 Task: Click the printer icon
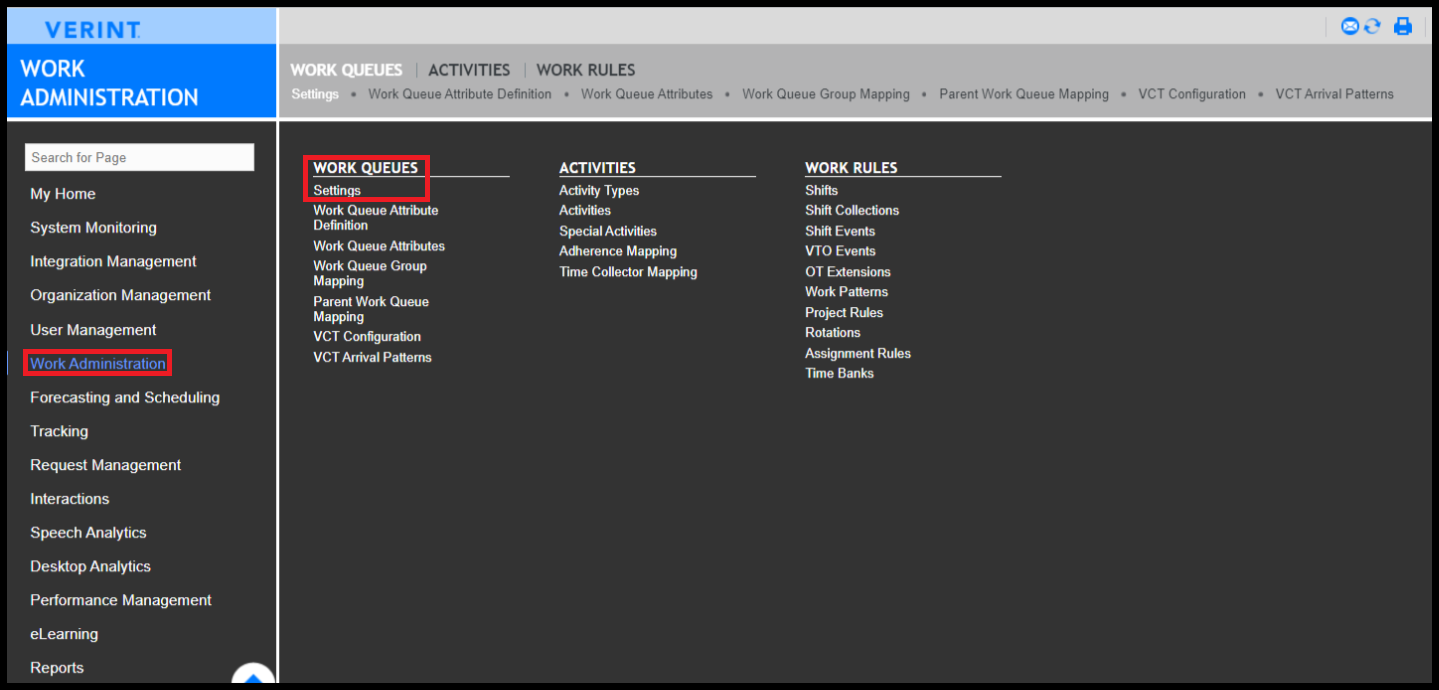1403,26
